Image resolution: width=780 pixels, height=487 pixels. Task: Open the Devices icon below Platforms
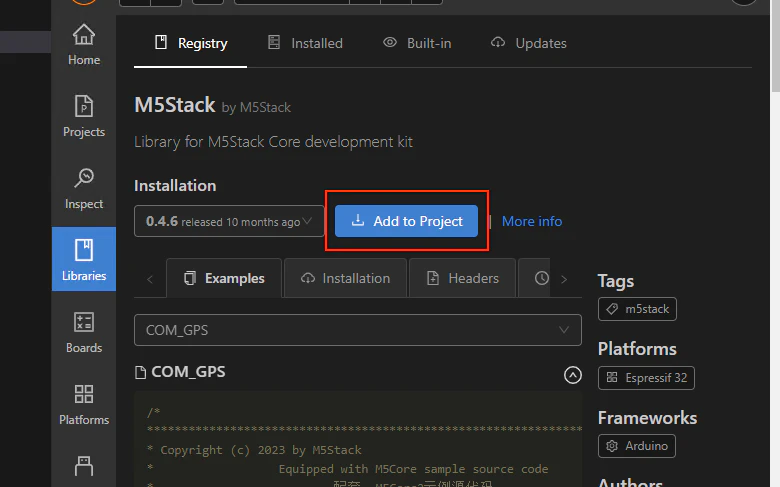84,467
